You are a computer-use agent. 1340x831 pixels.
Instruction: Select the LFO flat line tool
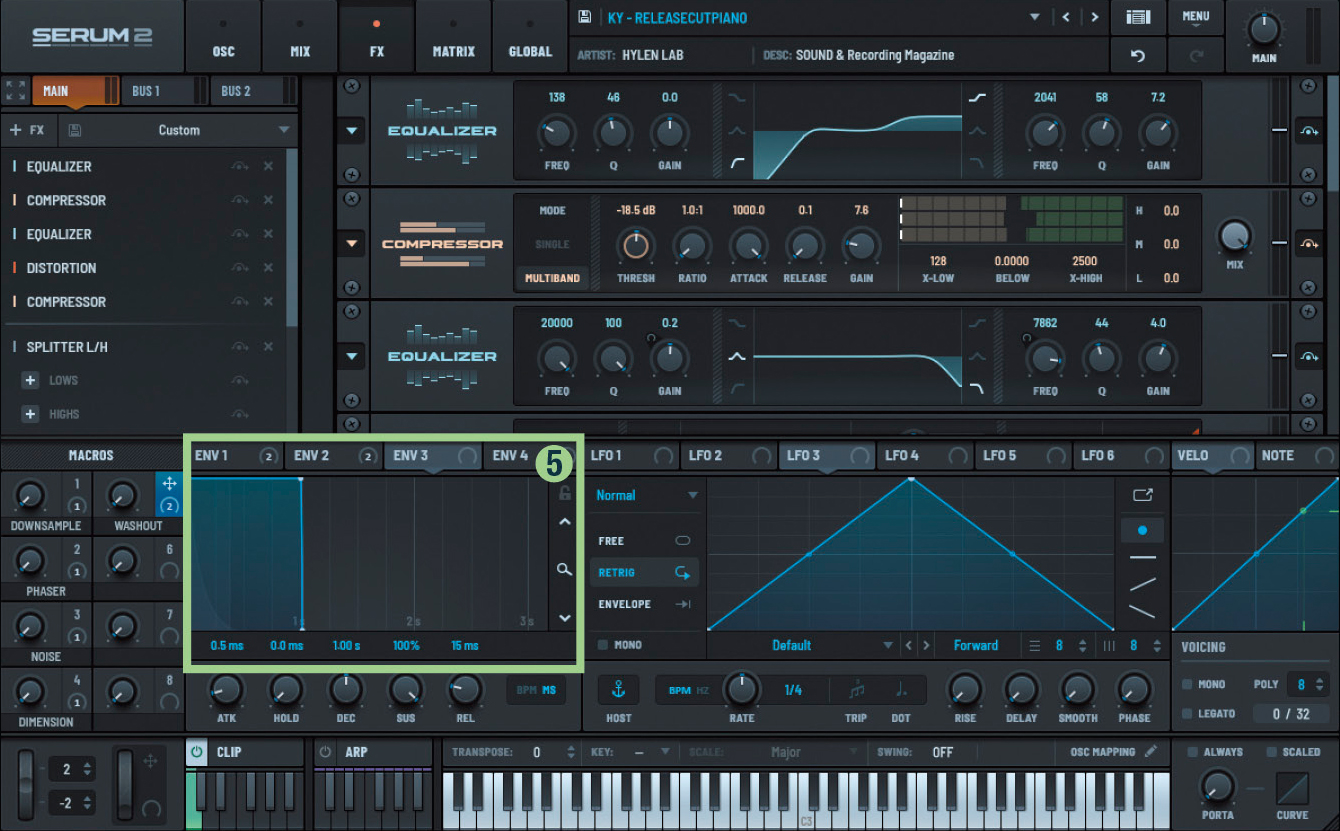[1142, 557]
